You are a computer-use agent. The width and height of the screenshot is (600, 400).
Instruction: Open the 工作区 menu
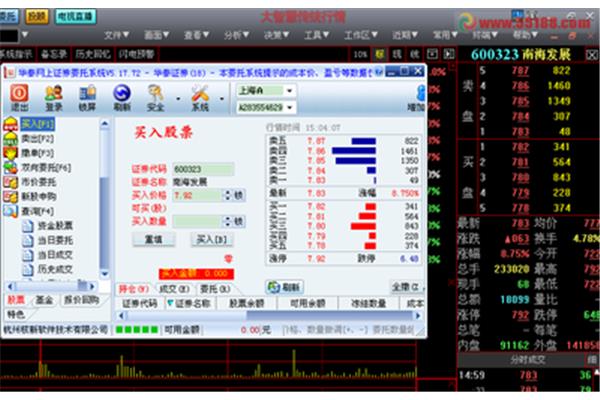coord(361,35)
